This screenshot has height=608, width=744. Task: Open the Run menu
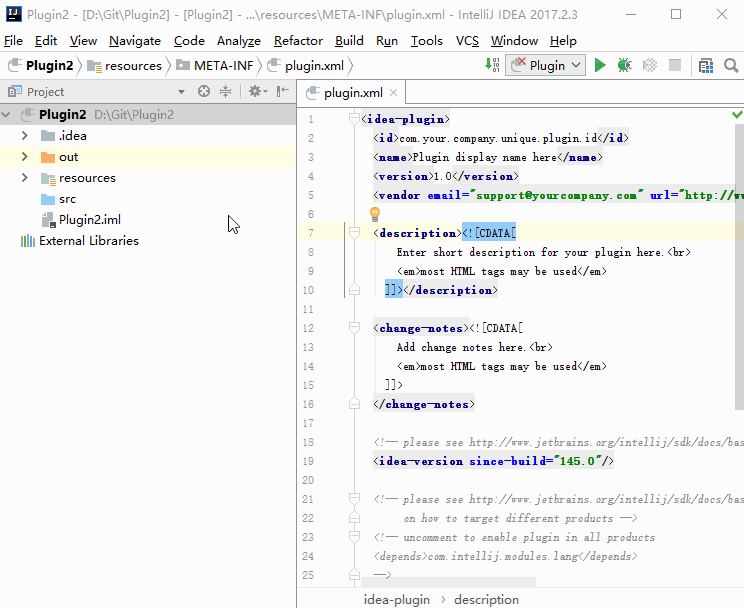387,41
